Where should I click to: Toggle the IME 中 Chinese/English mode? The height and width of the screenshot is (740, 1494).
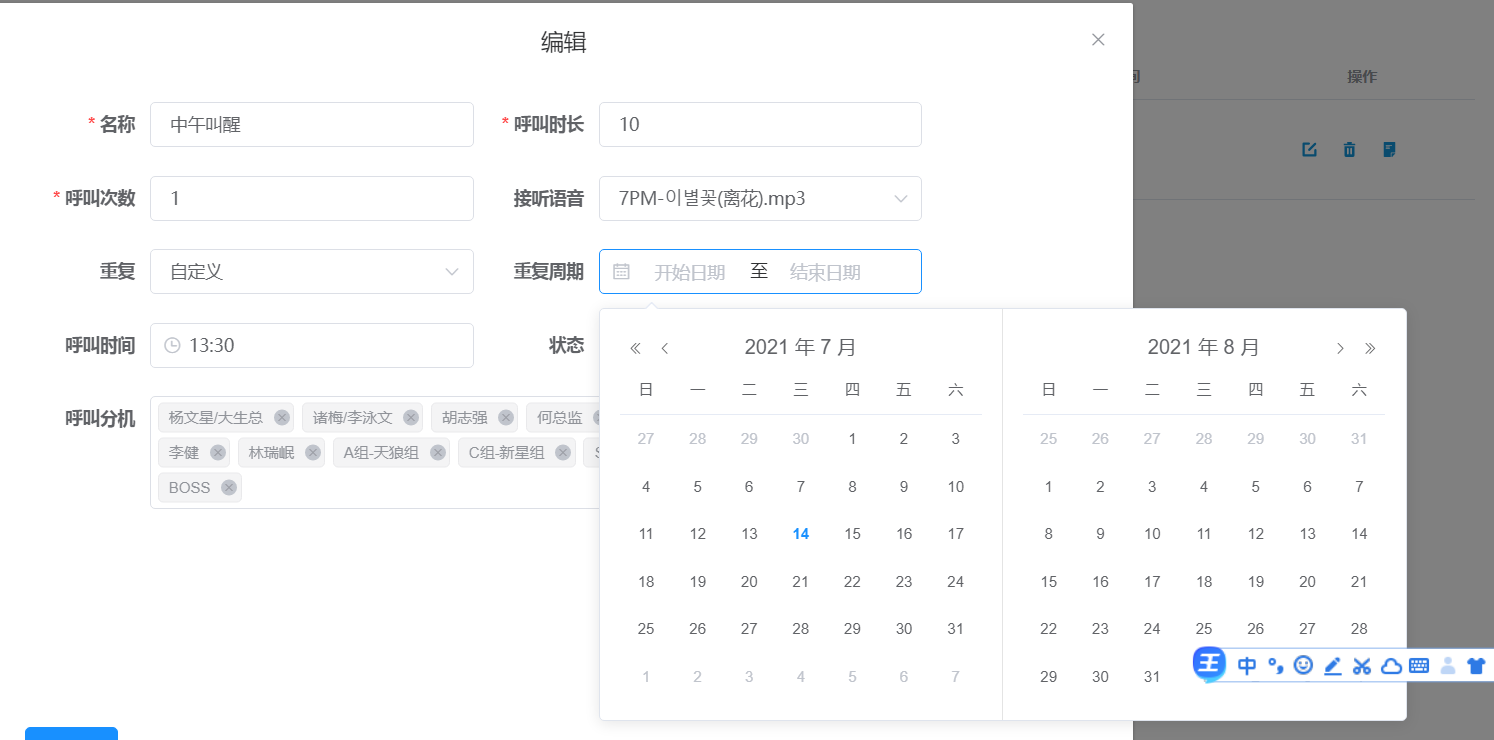1247,665
